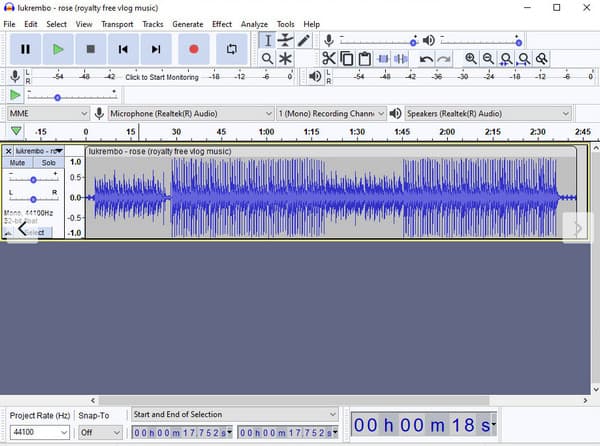Click the timeline options green triangle
The image size is (600, 446).
click(x=16, y=131)
